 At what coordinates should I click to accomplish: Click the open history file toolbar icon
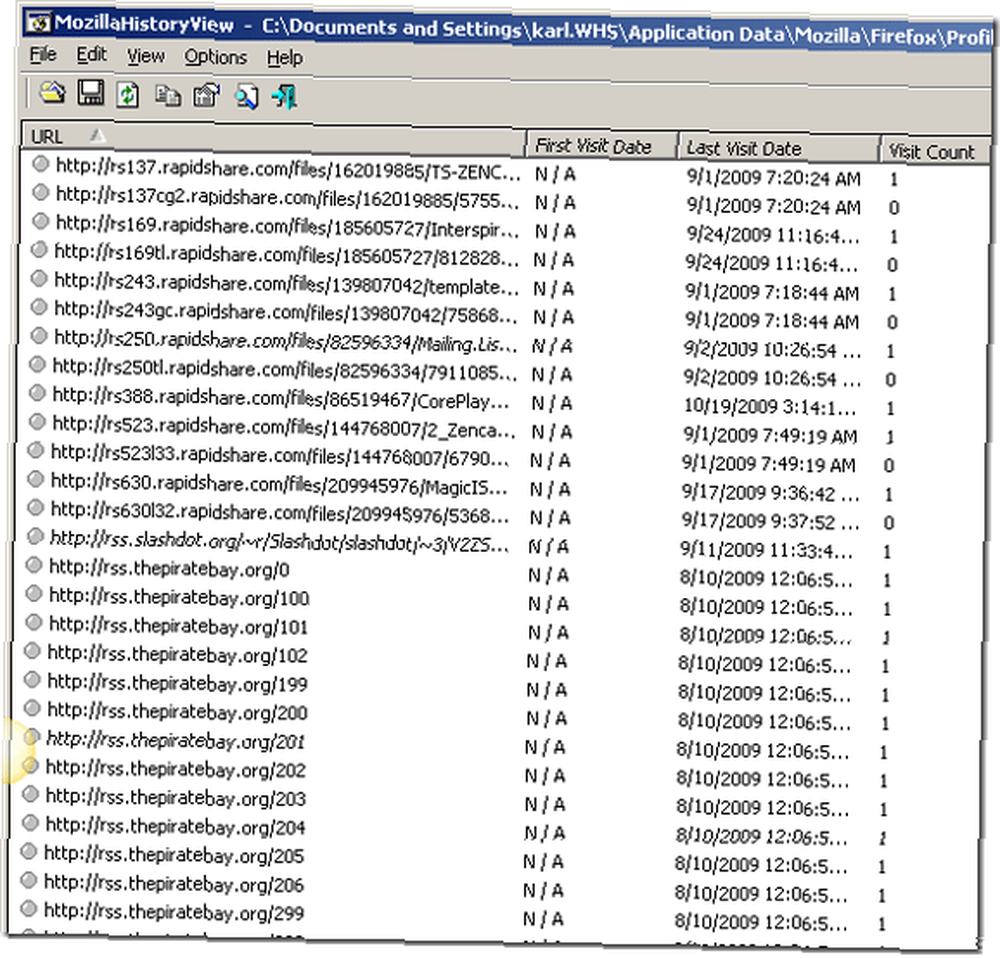pyautogui.click(x=52, y=93)
